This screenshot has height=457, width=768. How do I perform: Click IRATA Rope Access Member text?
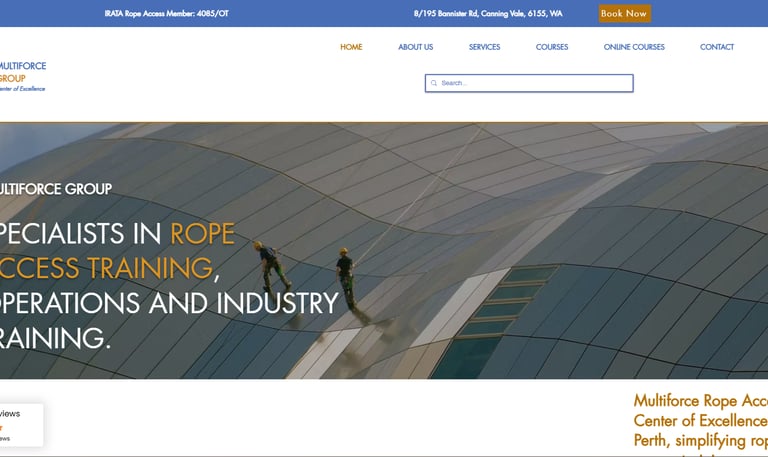167,14
